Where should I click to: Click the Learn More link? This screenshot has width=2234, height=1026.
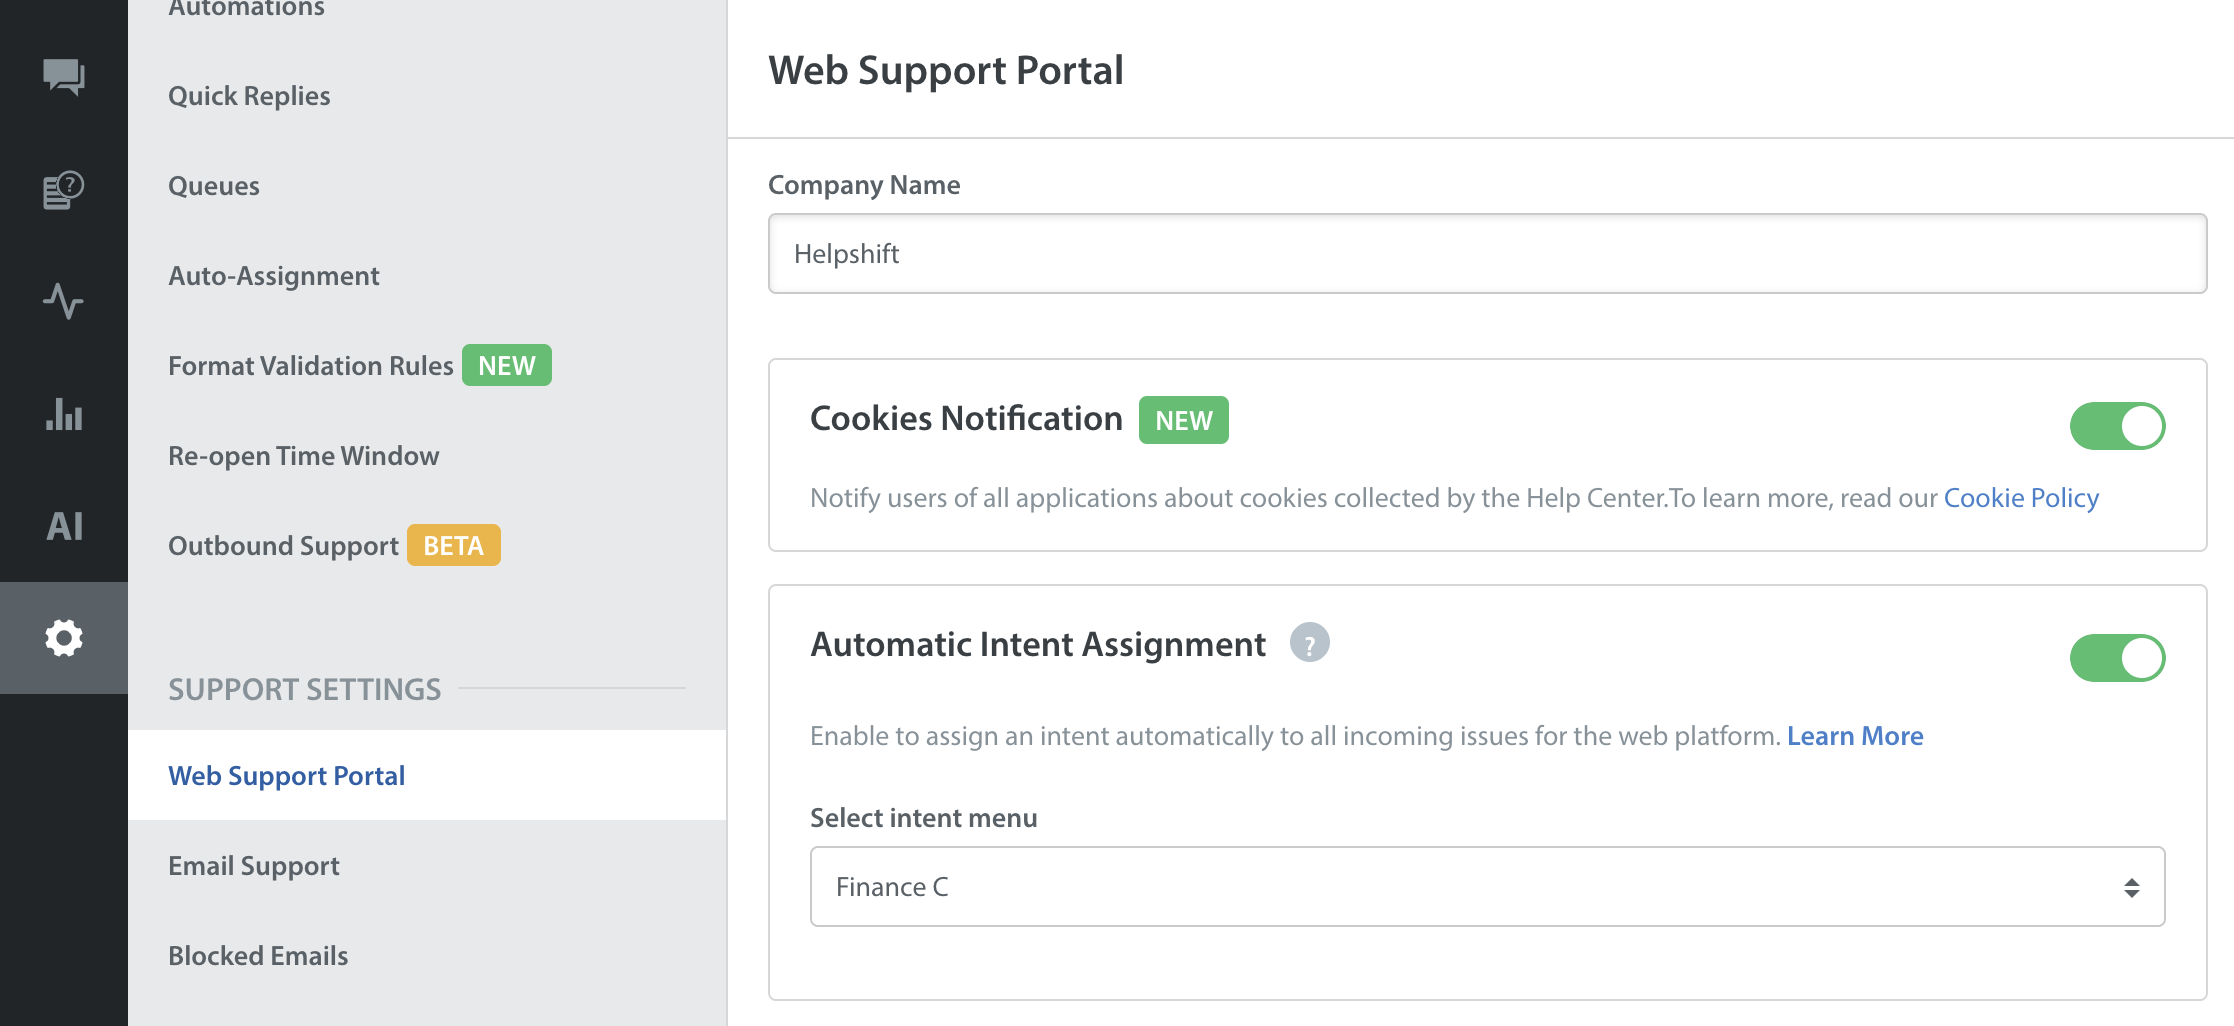click(x=1855, y=736)
